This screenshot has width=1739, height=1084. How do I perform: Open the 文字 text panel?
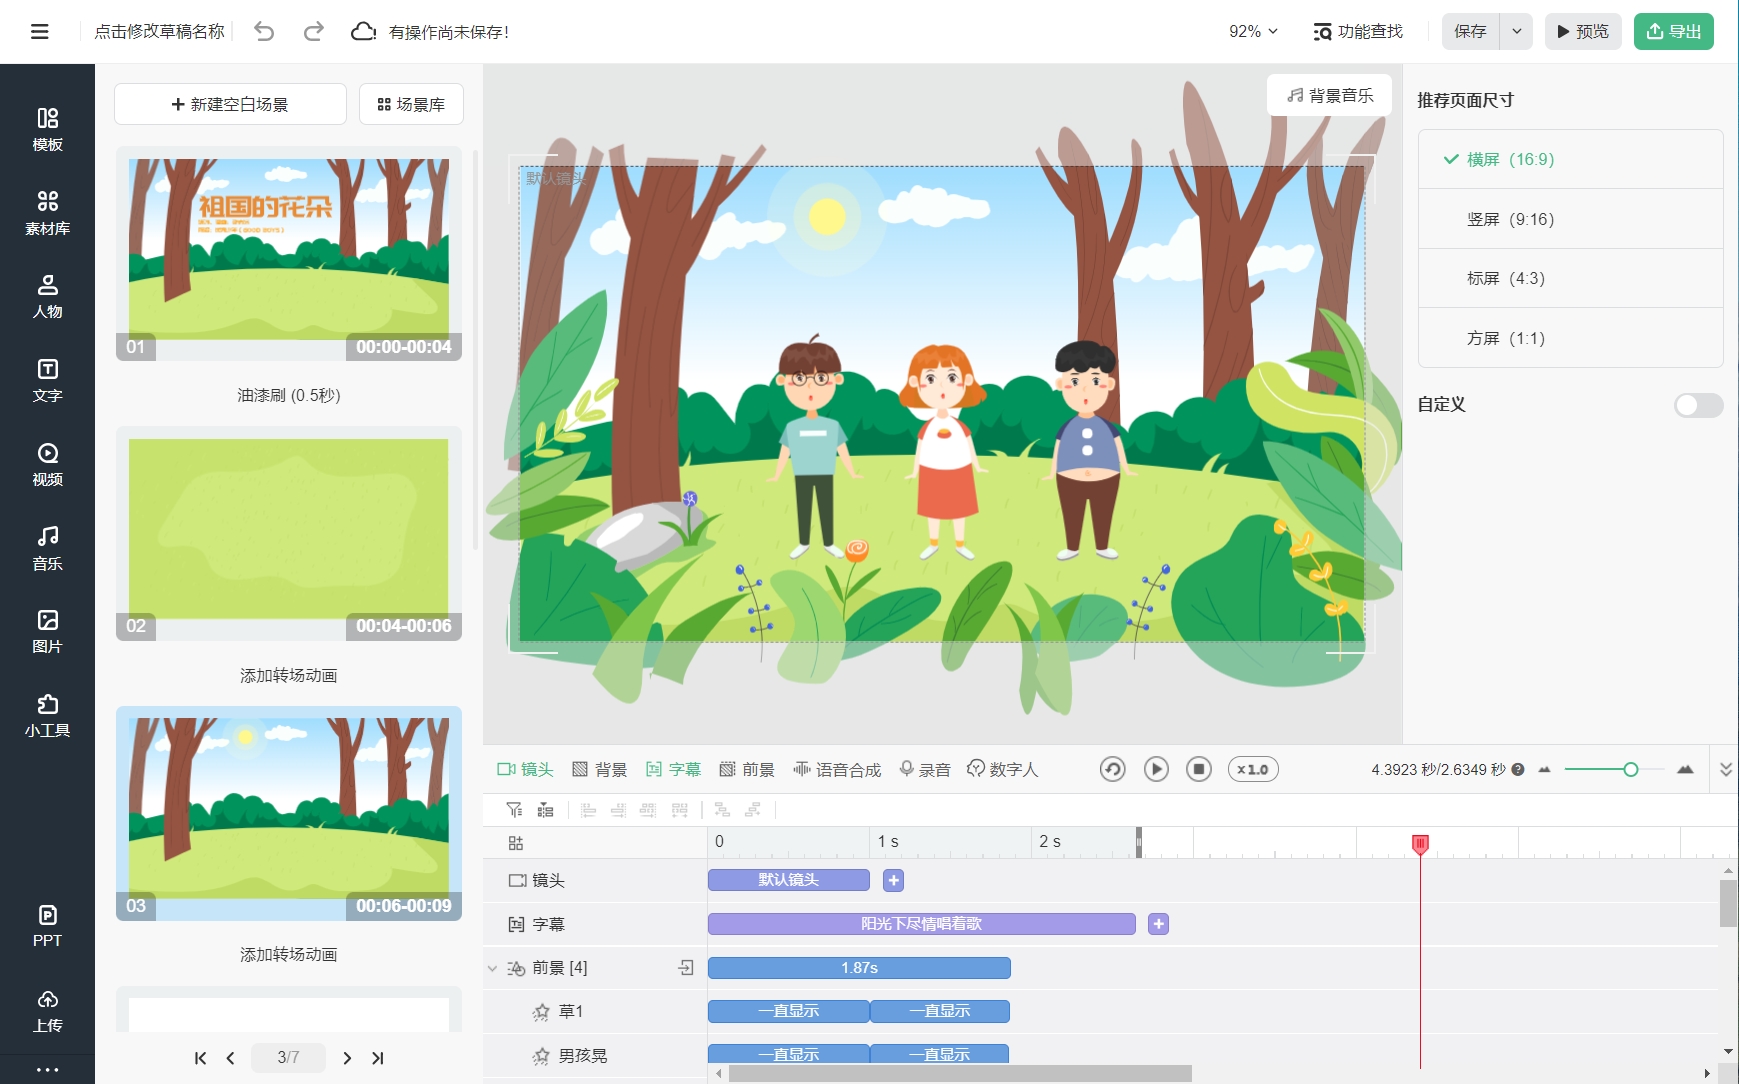pyautogui.click(x=47, y=380)
